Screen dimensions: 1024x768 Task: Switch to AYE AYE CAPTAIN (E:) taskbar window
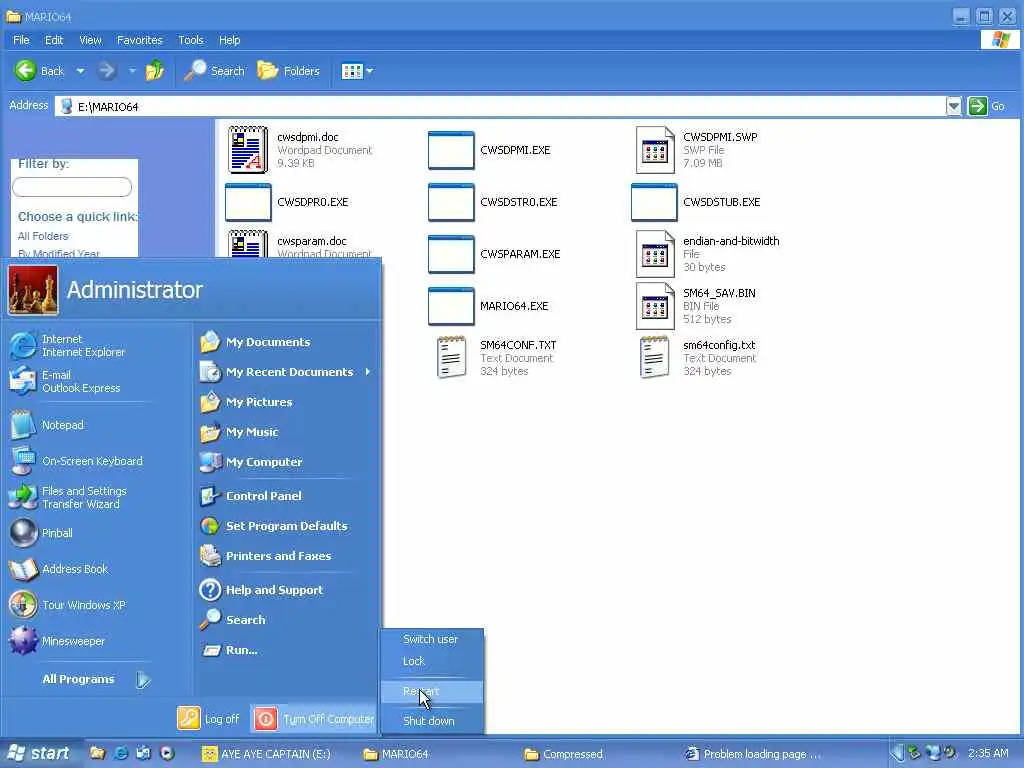click(x=266, y=754)
